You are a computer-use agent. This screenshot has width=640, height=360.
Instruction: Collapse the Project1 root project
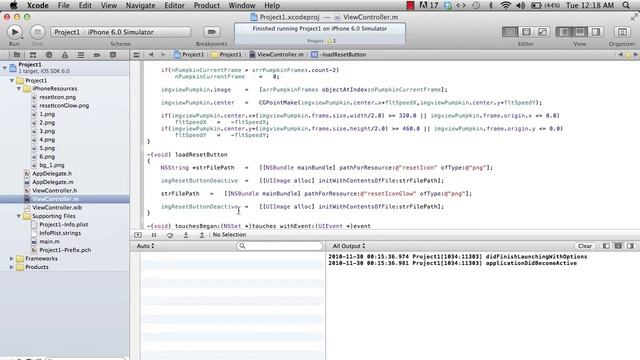tap(4, 68)
